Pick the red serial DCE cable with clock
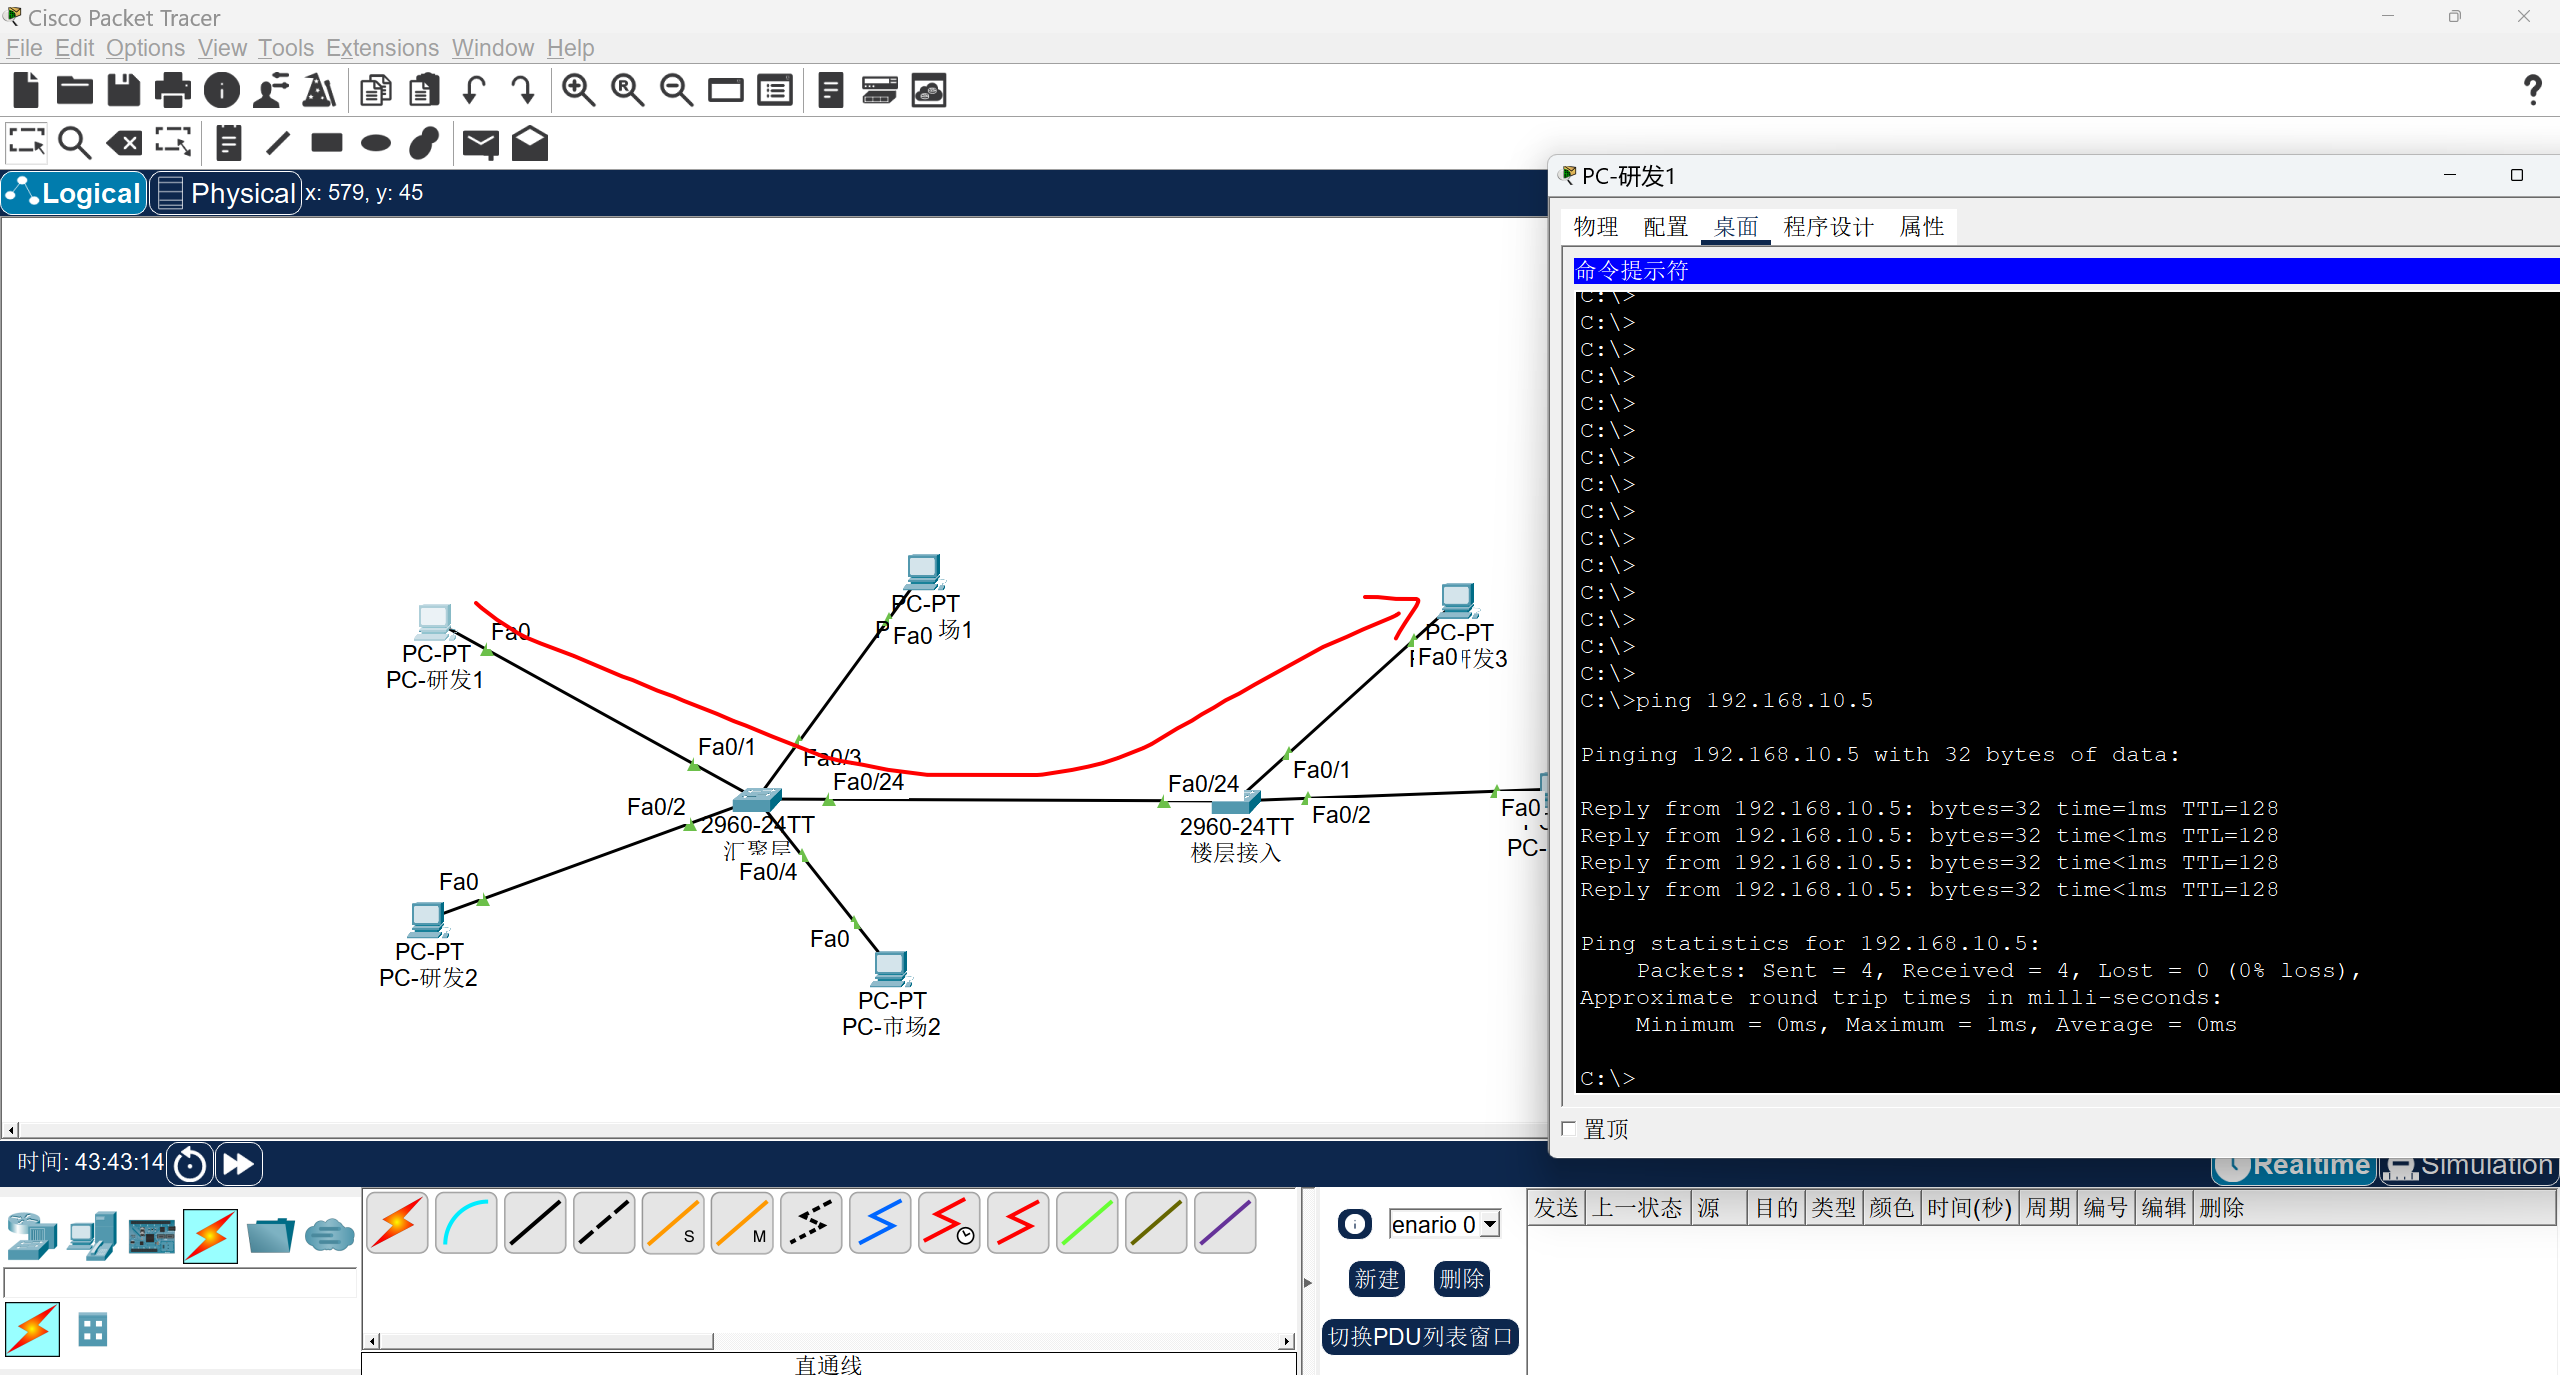The height and width of the screenshot is (1375, 2560). (950, 1223)
